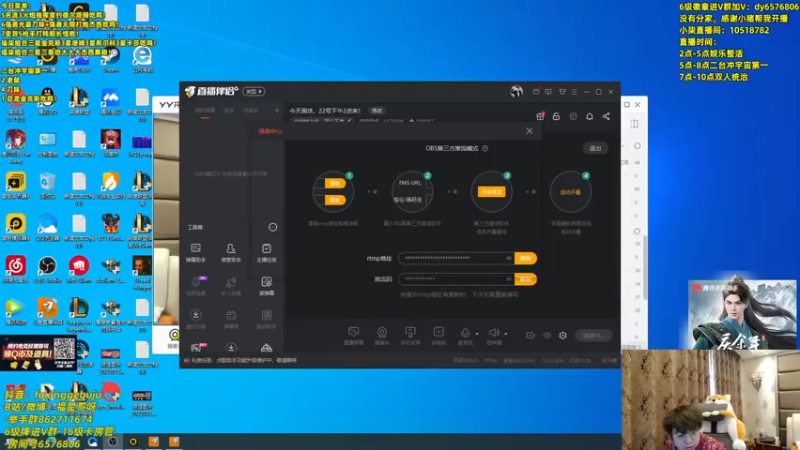Toggle visibility of the rtmp地址 value
Image resolution: width=800 pixels, height=450 pixels.
pyautogui.click(x=509, y=258)
